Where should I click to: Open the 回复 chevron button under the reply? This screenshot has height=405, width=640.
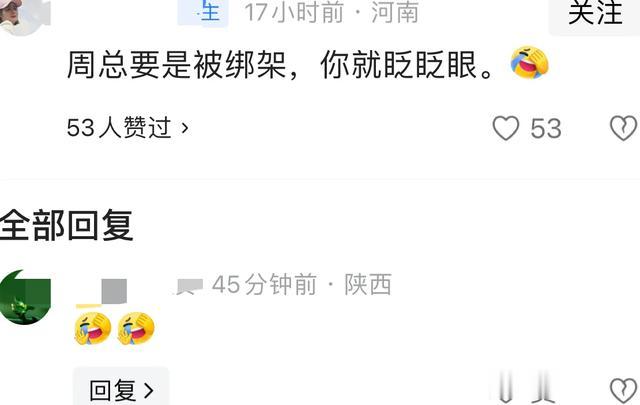pos(121,389)
